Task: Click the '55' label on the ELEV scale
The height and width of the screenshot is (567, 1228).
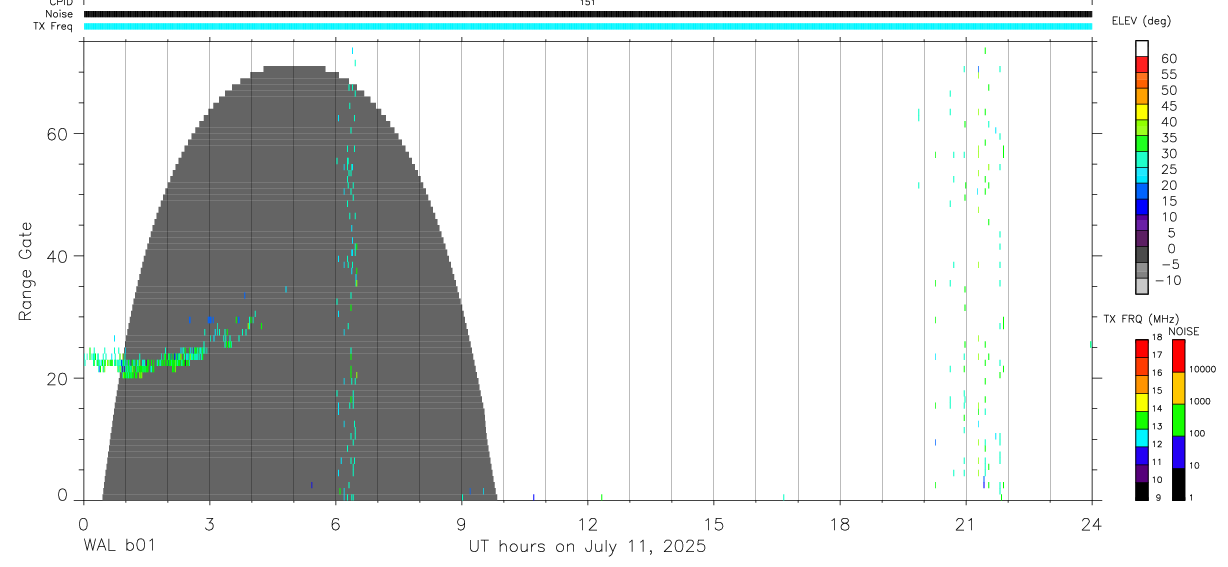Action: tap(1168, 75)
